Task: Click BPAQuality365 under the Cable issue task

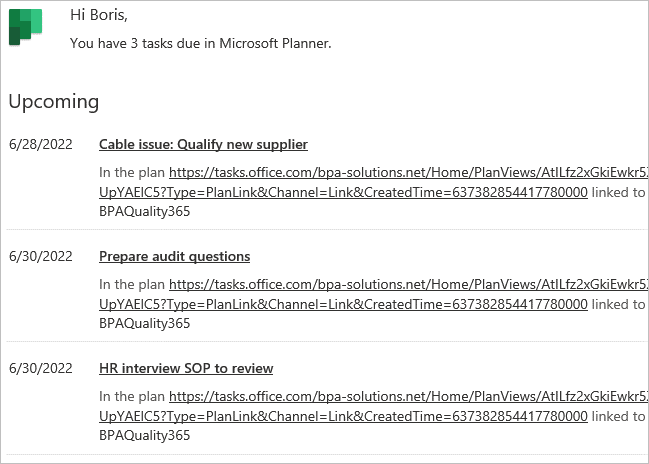Action: coord(144,212)
